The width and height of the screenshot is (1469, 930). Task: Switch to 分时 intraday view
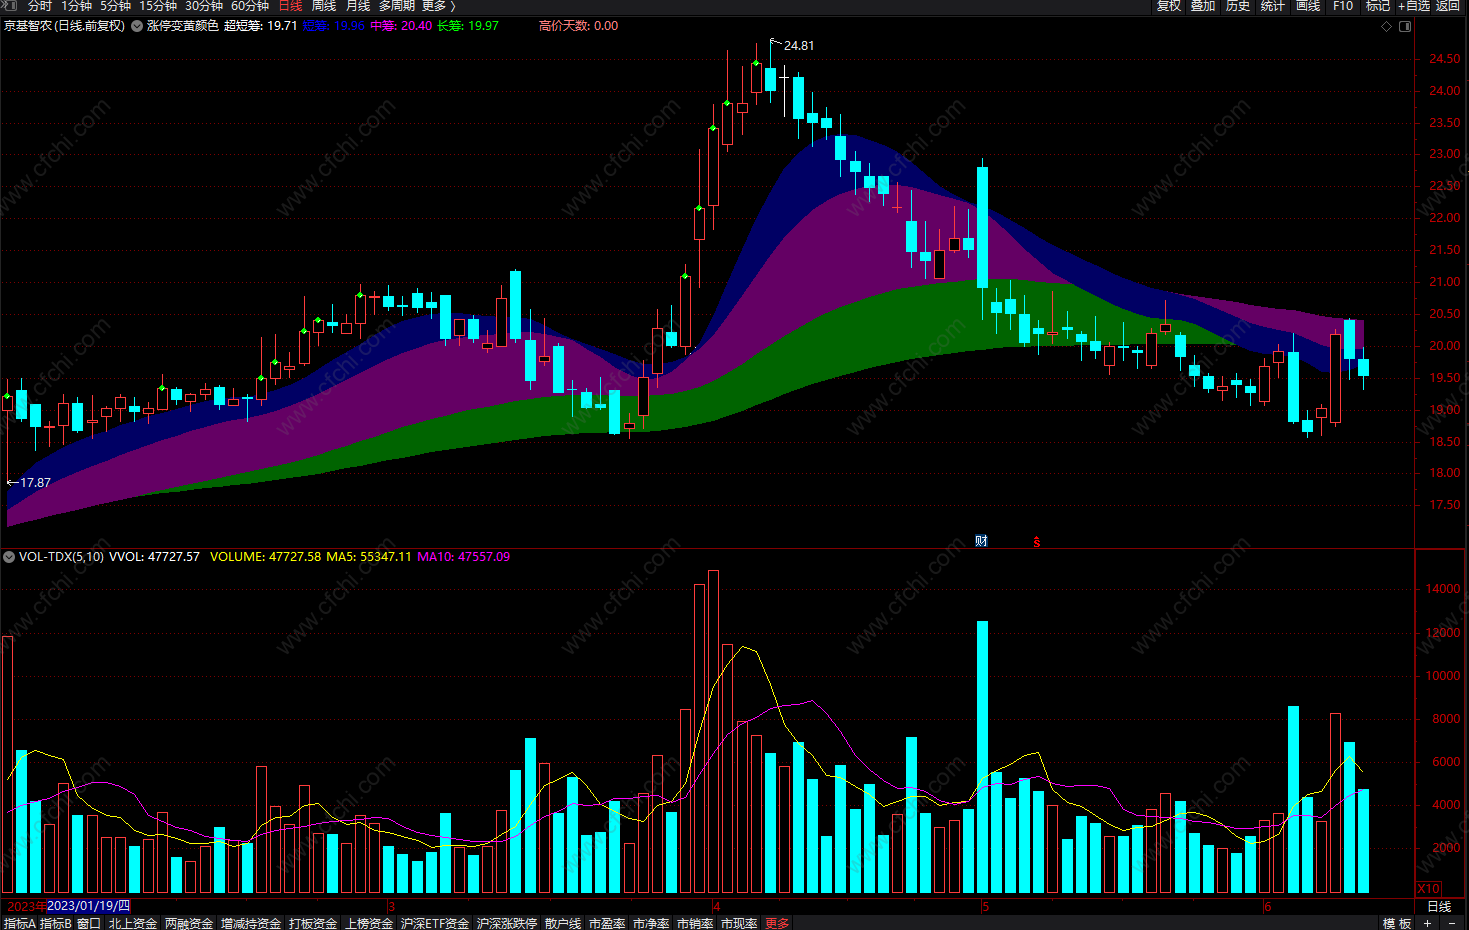[x=39, y=6]
